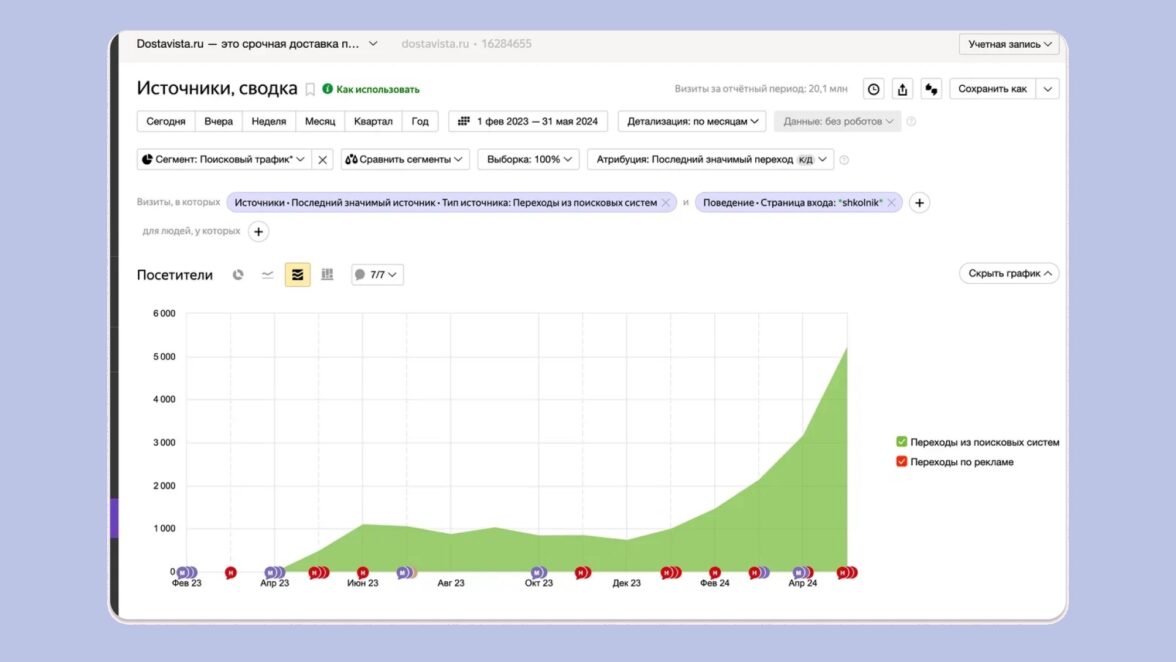The width and height of the screenshot is (1176, 662).
Task: Switch to column chart view icon
Action: pos(327,275)
